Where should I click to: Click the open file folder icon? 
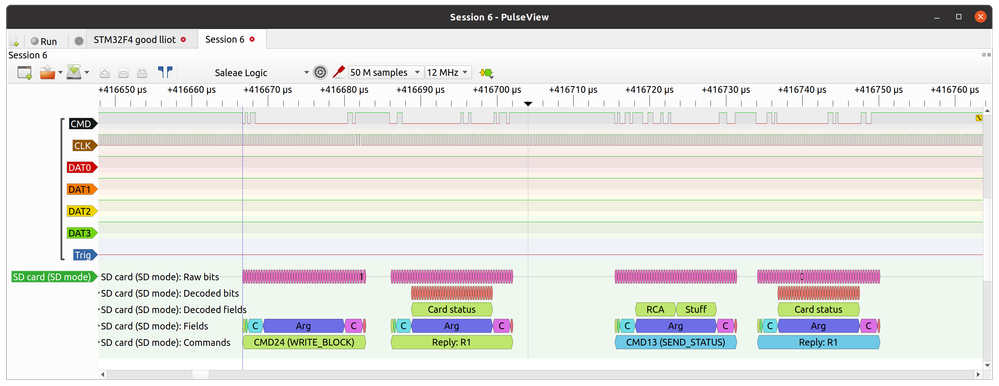pos(47,73)
